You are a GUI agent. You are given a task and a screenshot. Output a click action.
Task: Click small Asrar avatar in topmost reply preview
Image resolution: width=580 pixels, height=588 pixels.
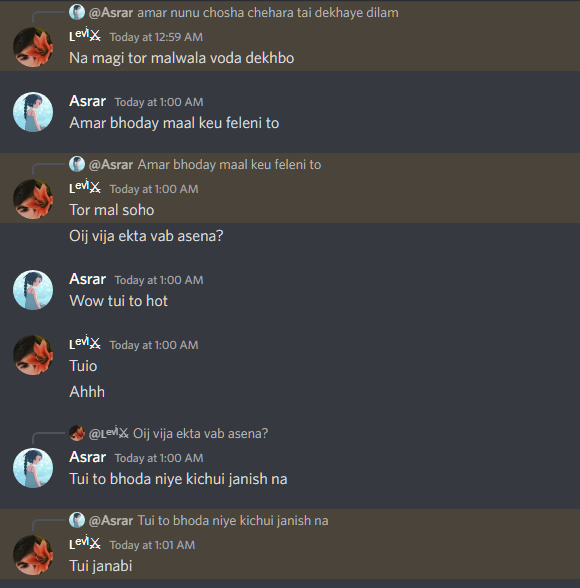coord(77,12)
